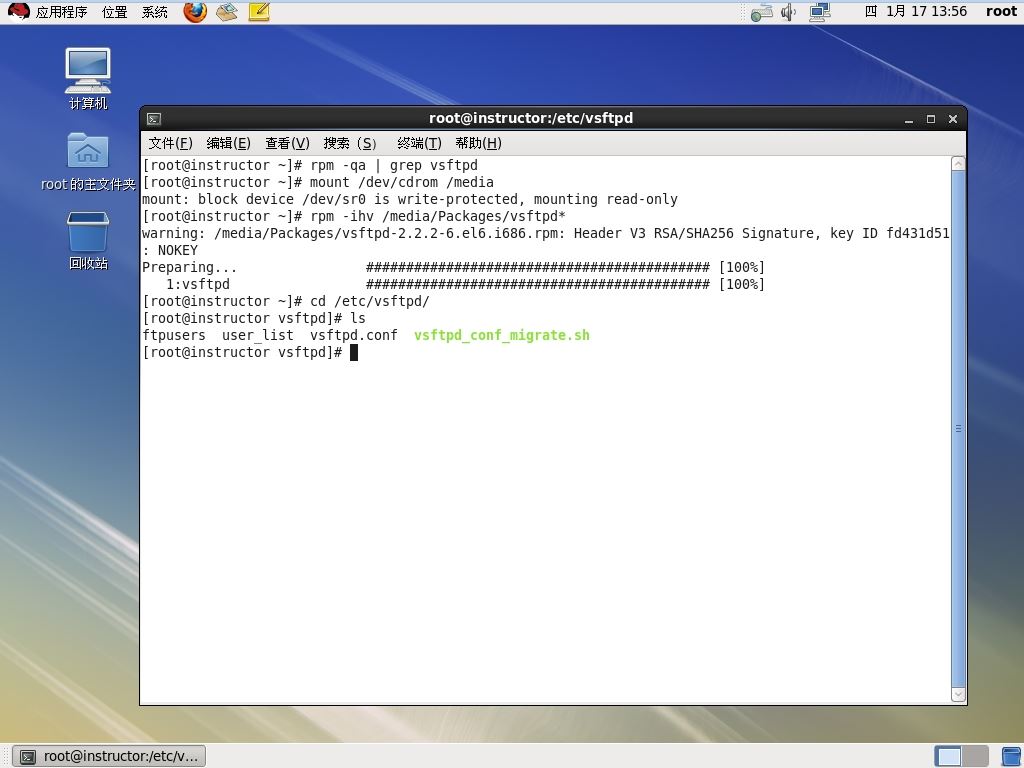Open the 计算机 desktop icon
Viewport: 1024px width, 768px height.
(88, 78)
